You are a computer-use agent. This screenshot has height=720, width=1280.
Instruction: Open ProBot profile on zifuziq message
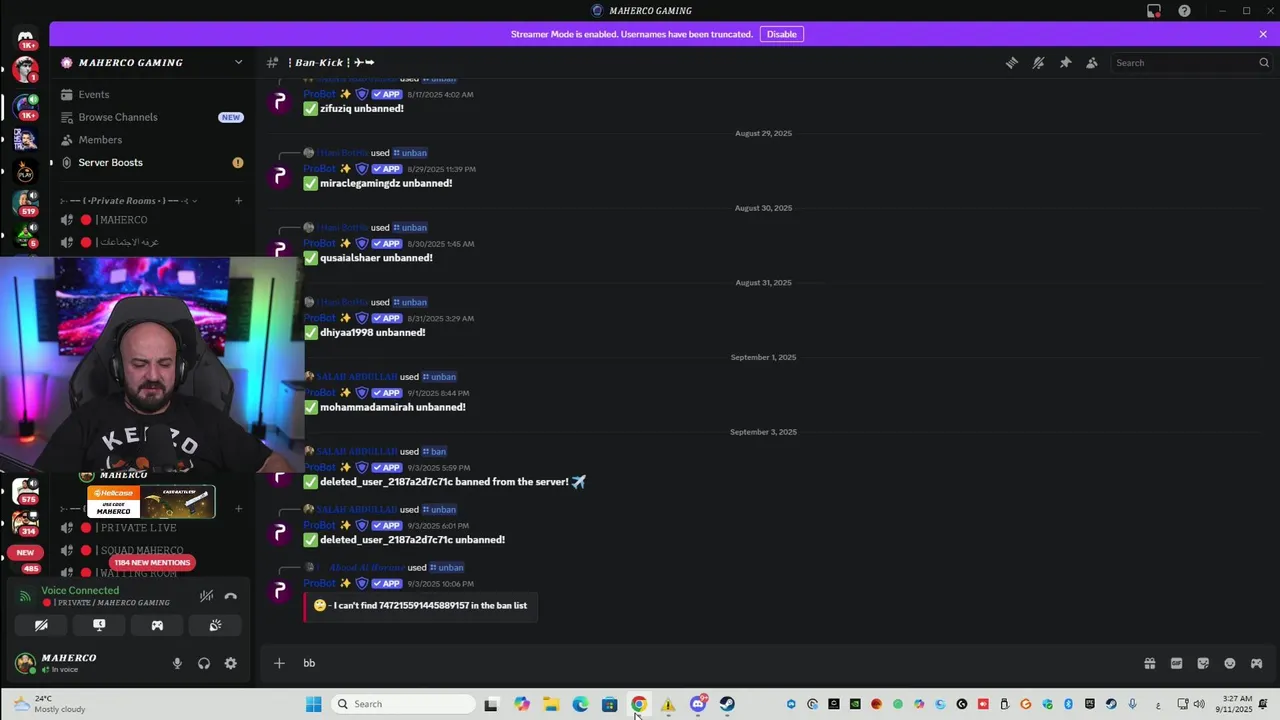pos(320,94)
